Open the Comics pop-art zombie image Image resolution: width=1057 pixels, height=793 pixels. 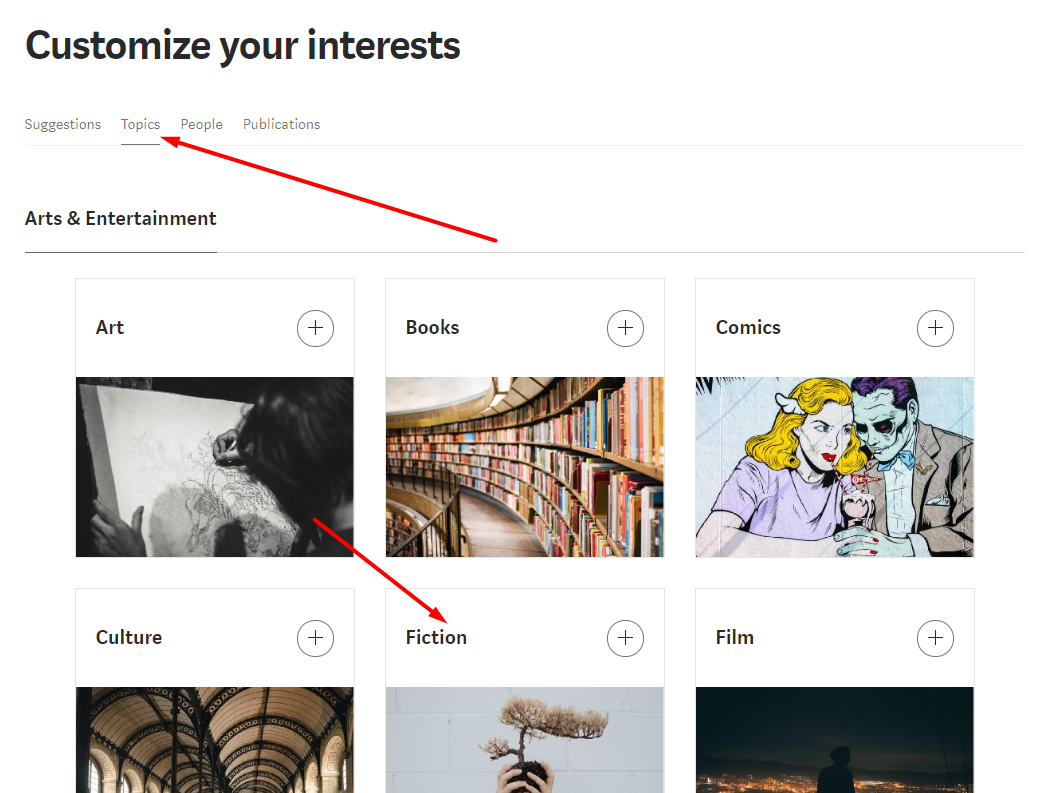[835, 467]
